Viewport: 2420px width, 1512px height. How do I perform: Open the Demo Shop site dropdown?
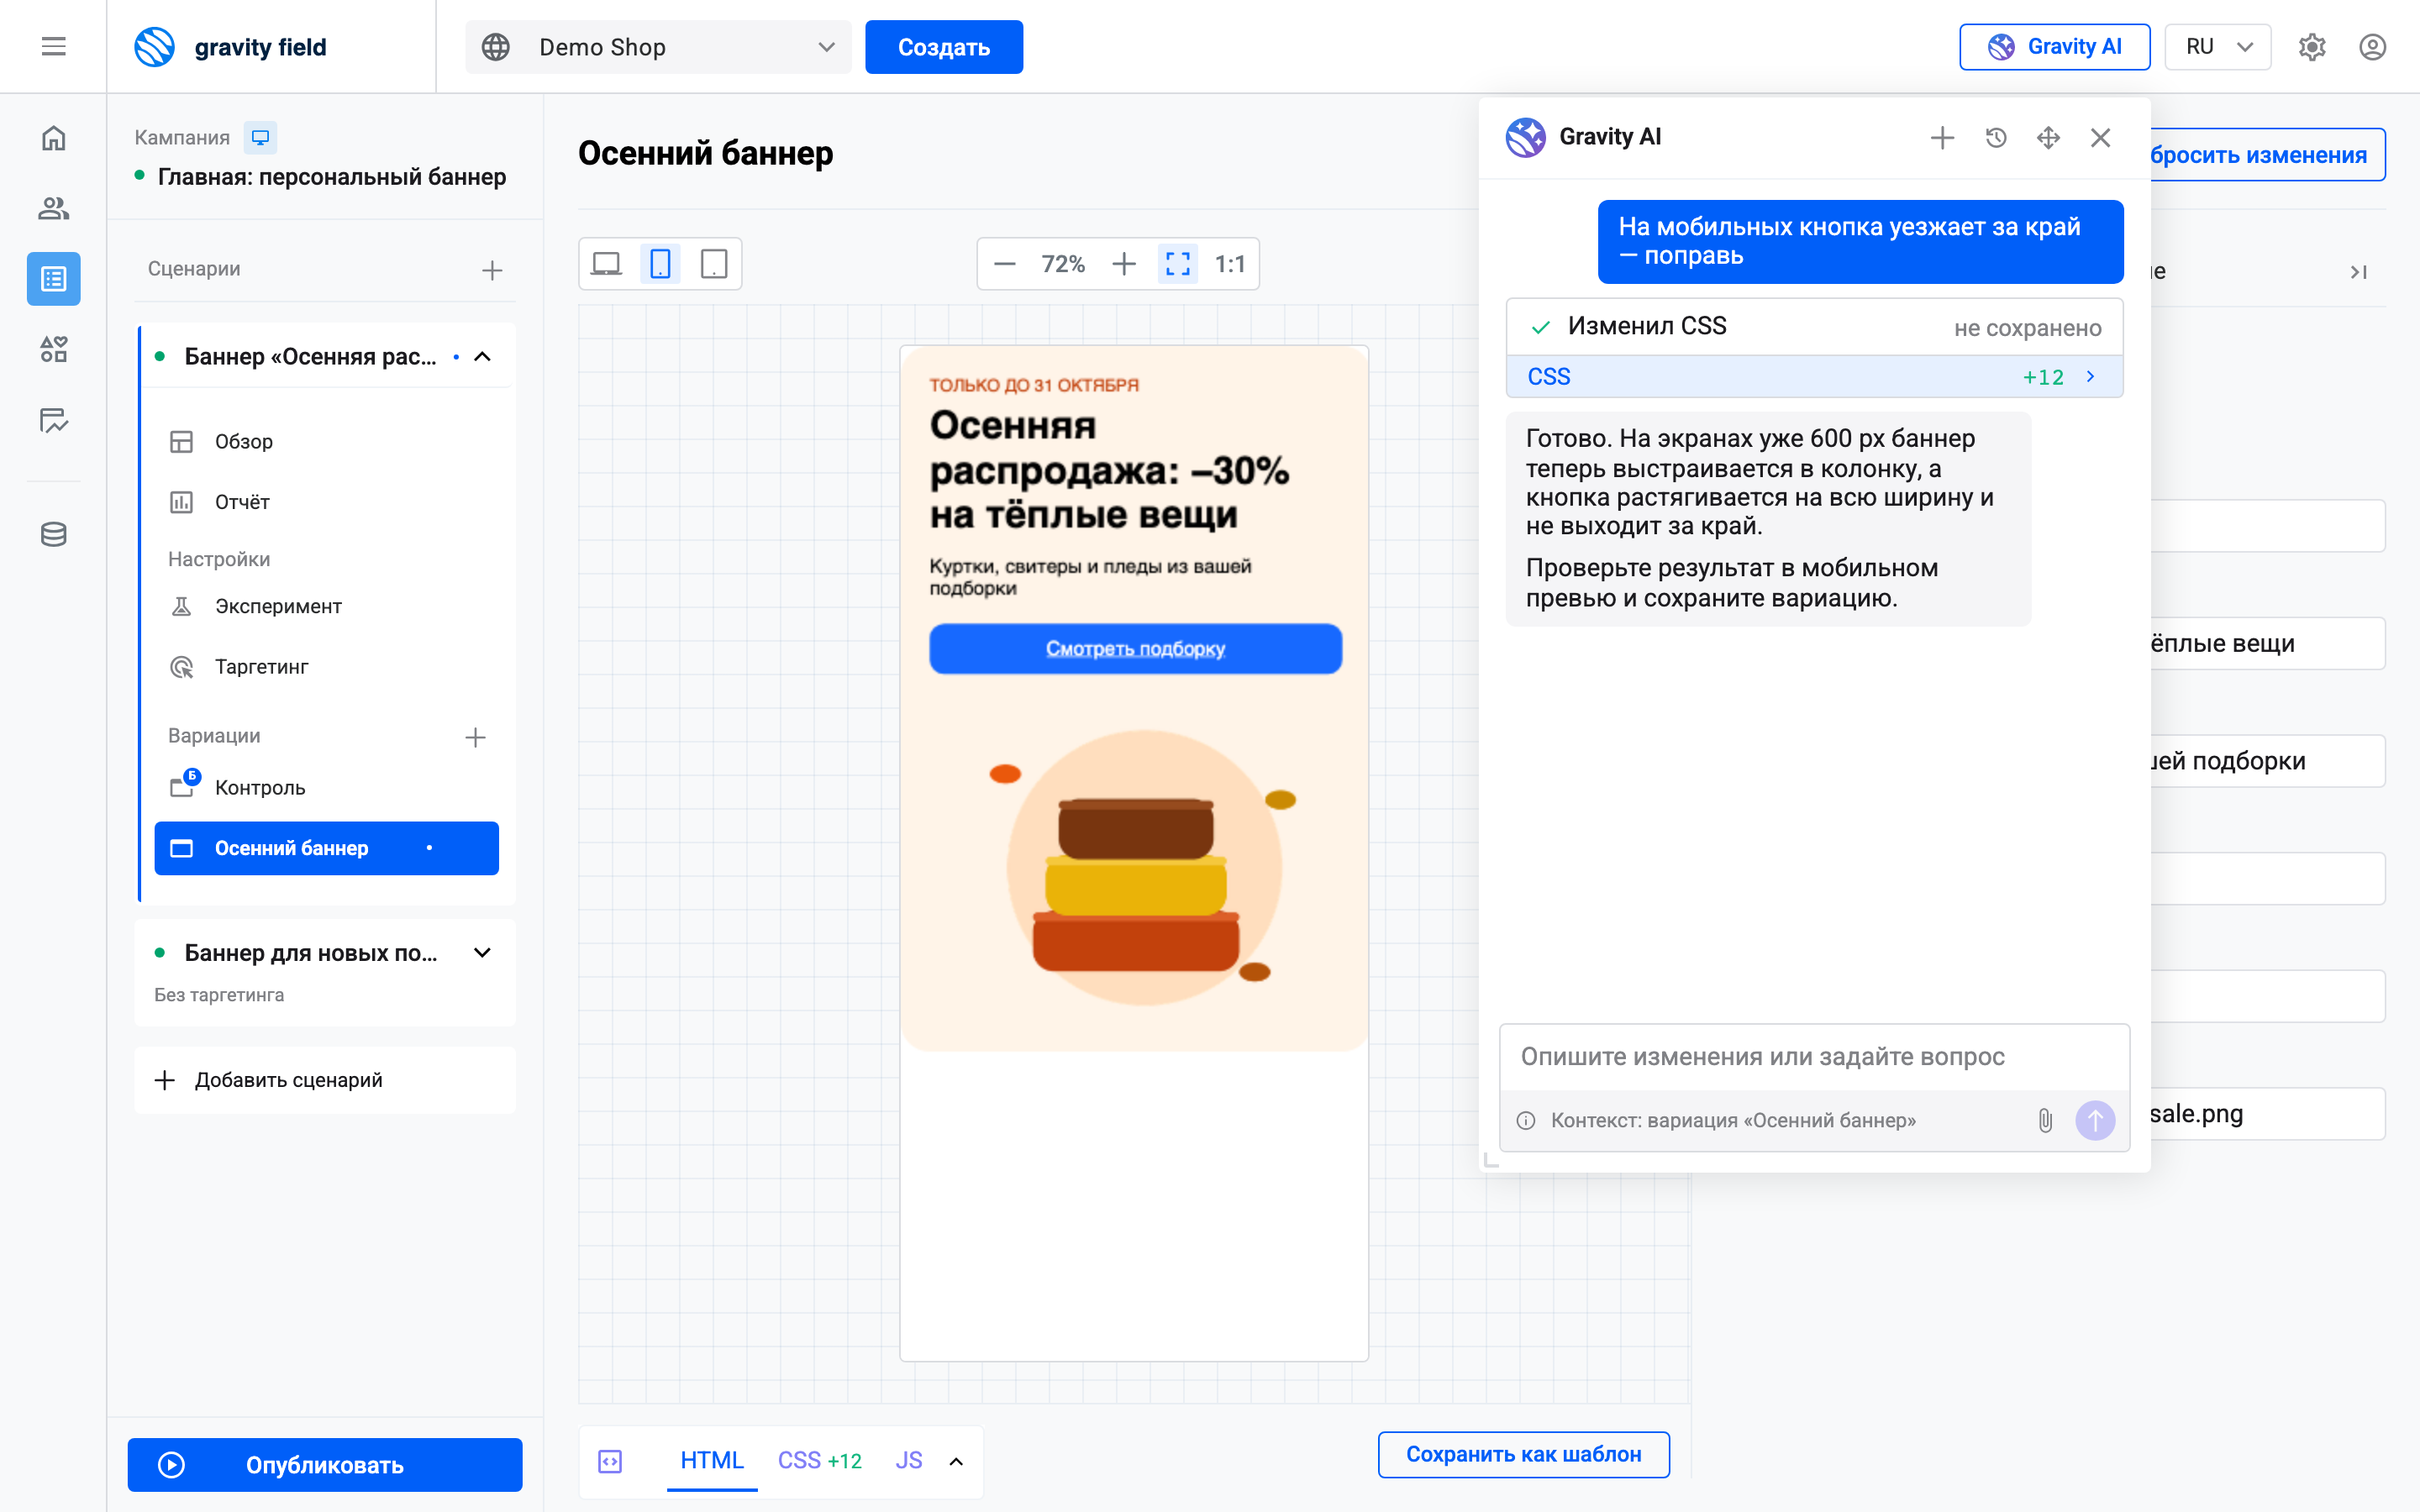(x=658, y=47)
